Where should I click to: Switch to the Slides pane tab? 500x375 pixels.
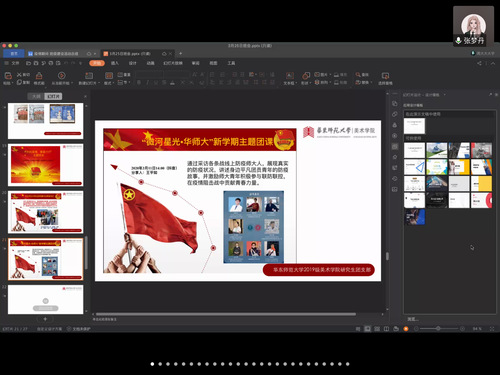[x=53, y=96]
